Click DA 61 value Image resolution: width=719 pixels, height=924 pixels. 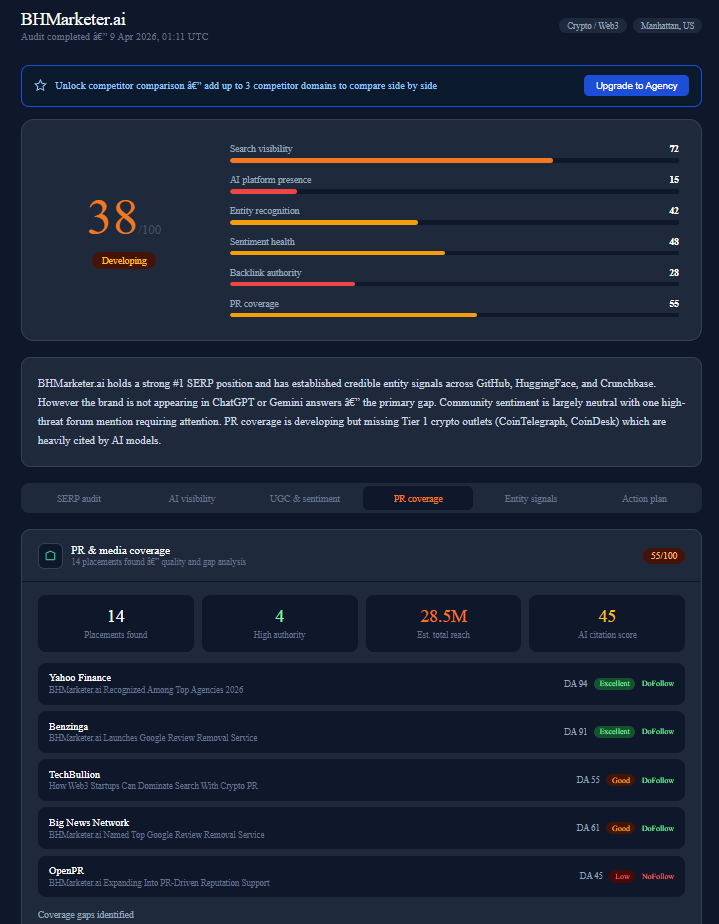tap(588, 828)
